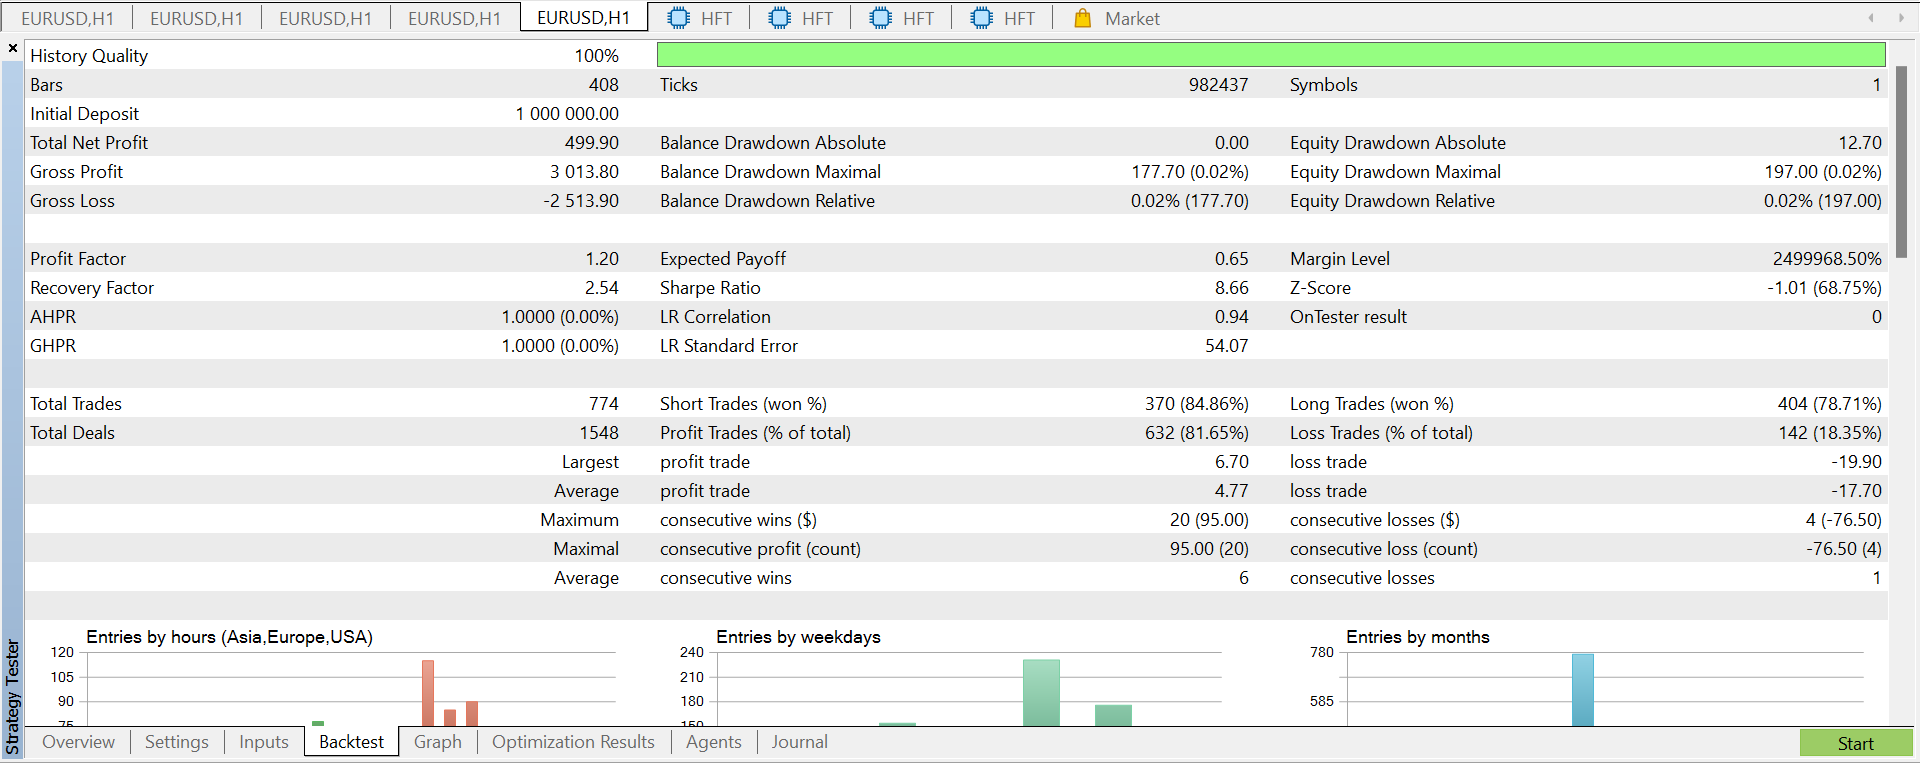Click the vertical scrollbar thumb
Image resolution: width=1920 pixels, height=763 pixels.
point(1901,162)
